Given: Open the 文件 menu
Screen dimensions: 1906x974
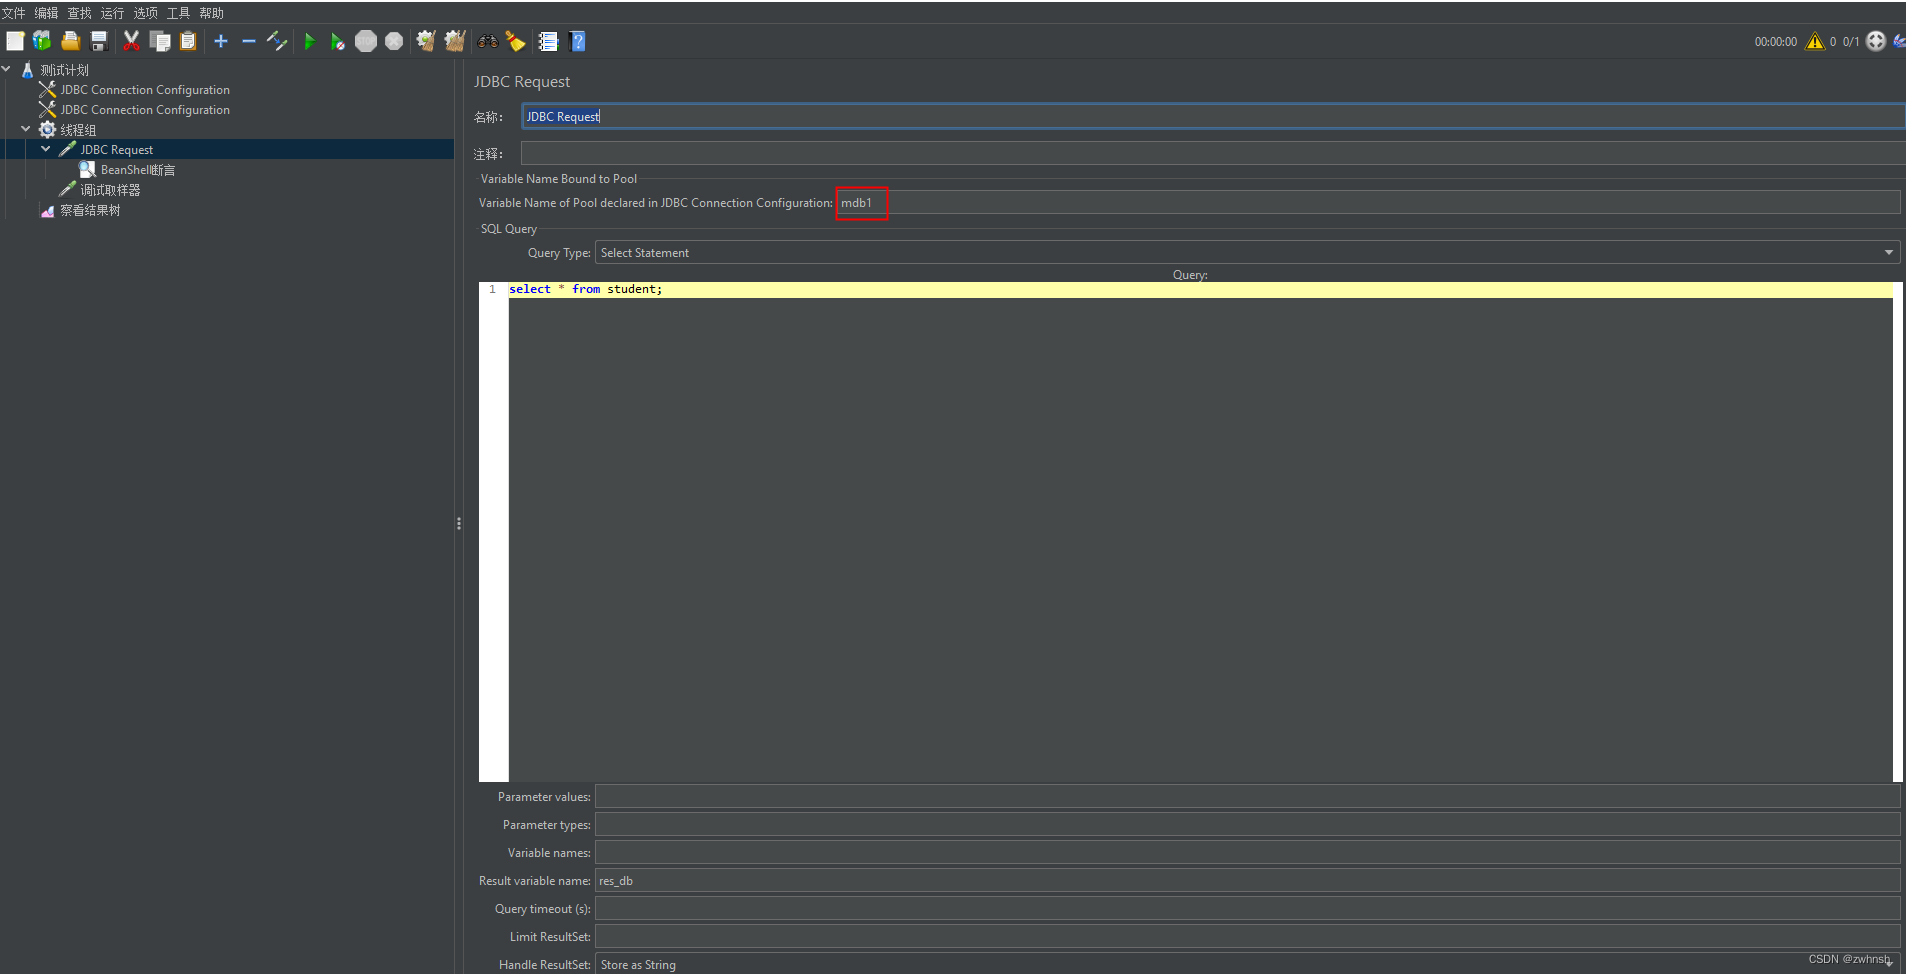Looking at the screenshot, I should [14, 13].
